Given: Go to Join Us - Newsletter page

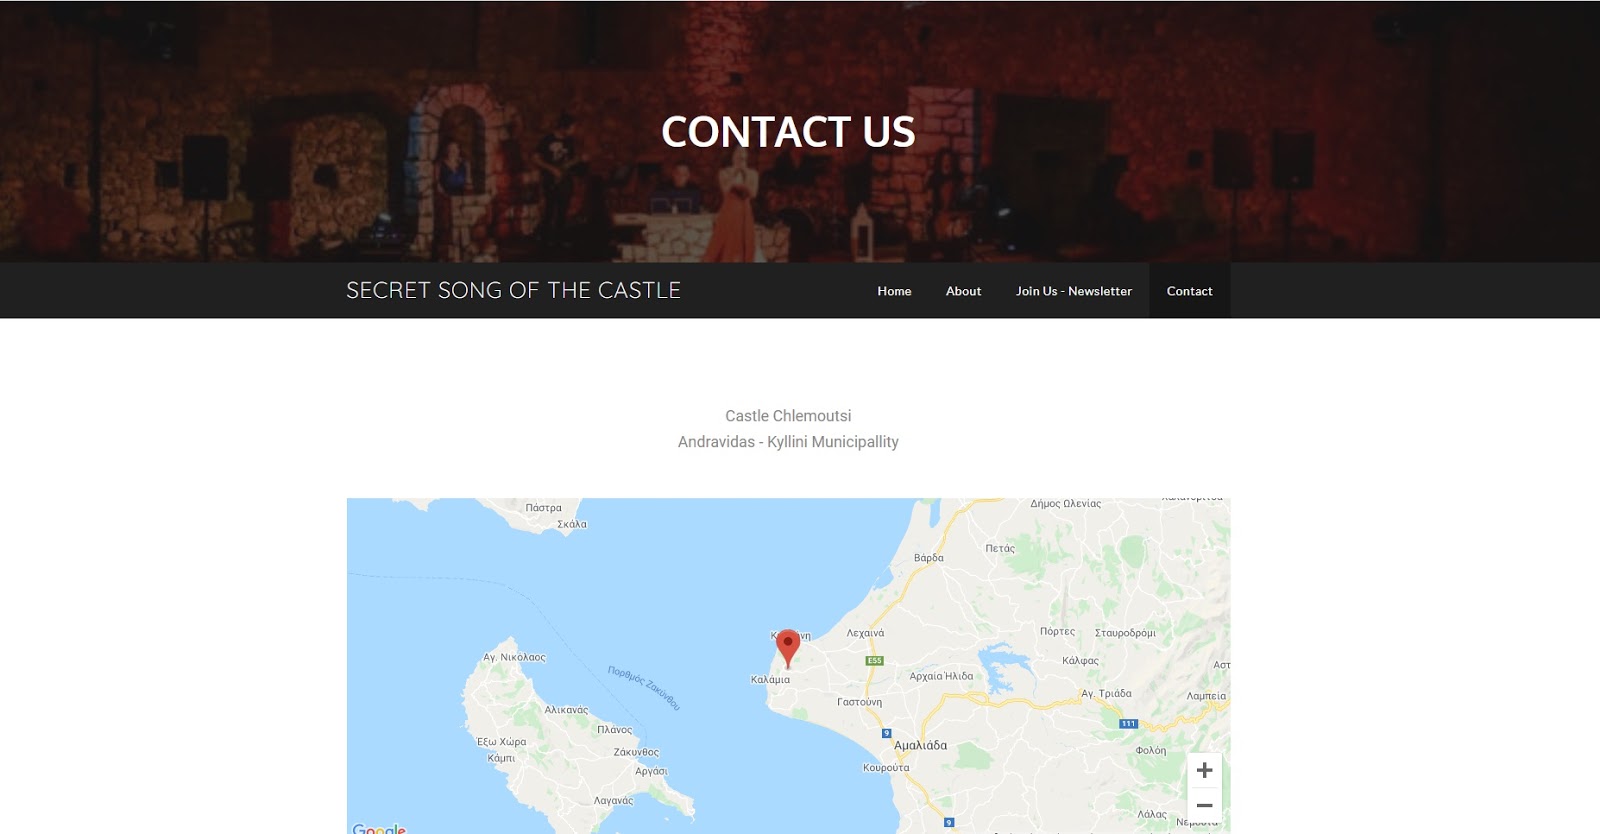Looking at the screenshot, I should click(x=1074, y=291).
